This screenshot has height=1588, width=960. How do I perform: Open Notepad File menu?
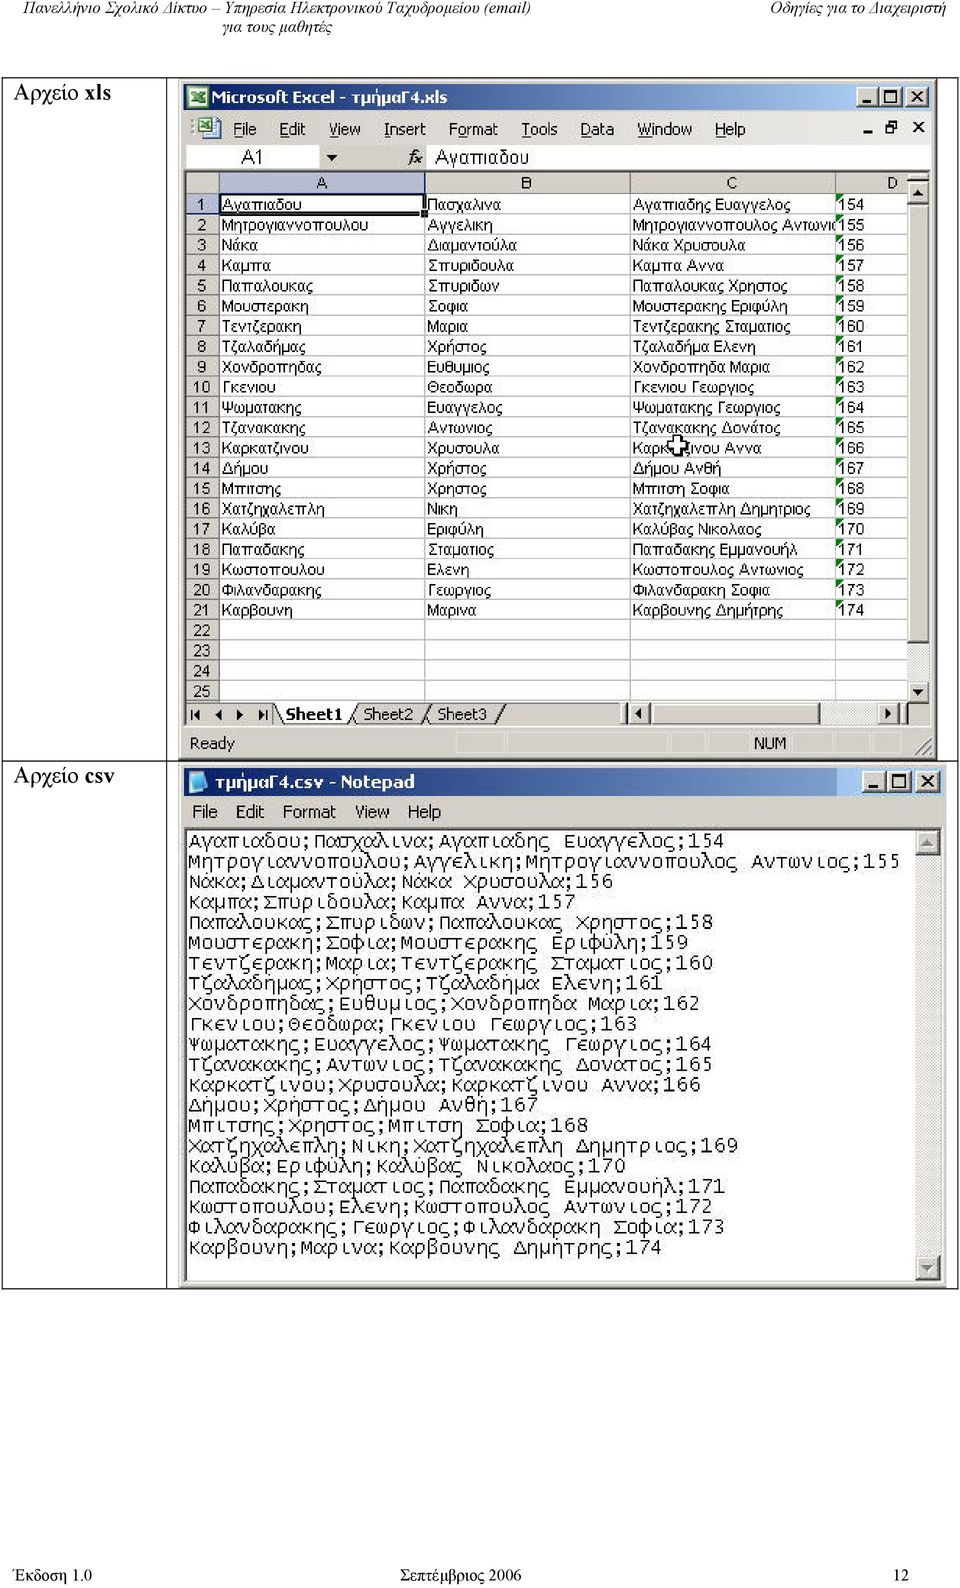205,812
